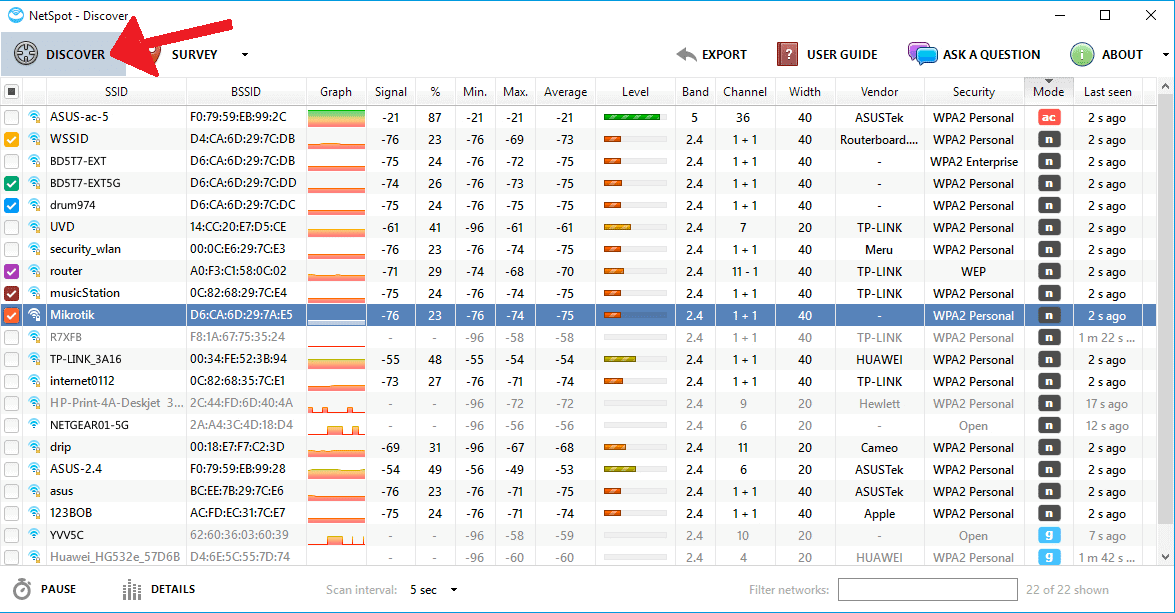Viewport: 1175px width, 613px height.
Task: Select the security_wlan network row
Action: (578, 250)
